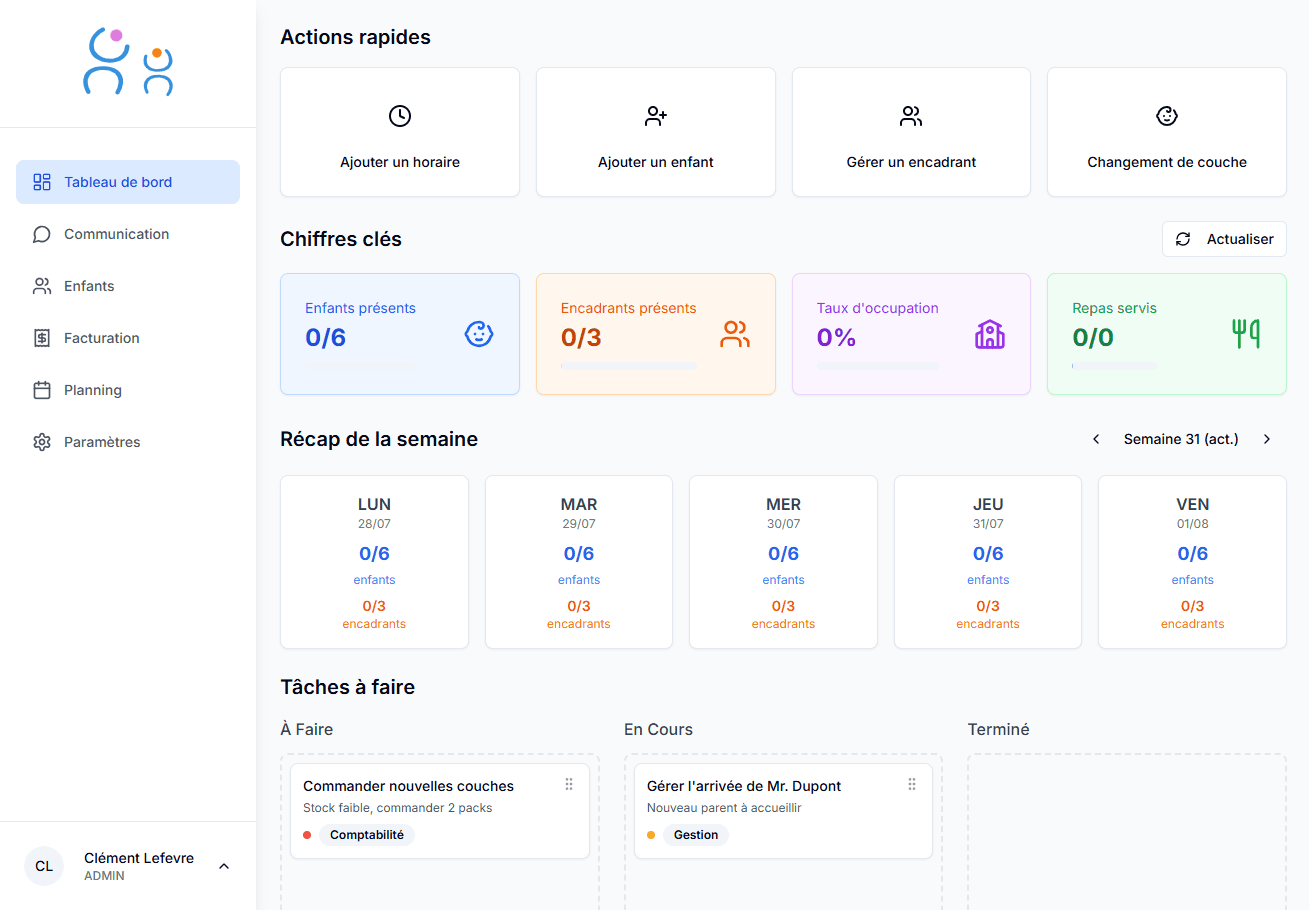The width and height of the screenshot is (1309, 910).
Task: Click the Actualiser button
Action: pos(1224,239)
